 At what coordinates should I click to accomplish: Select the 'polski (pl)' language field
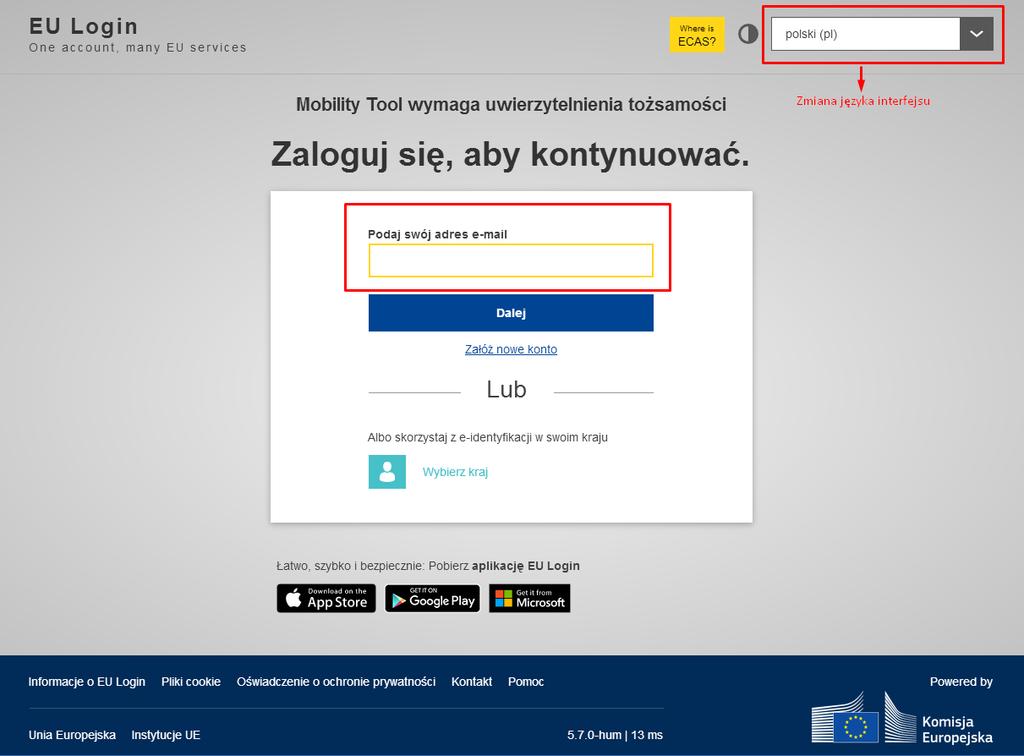coord(865,34)
